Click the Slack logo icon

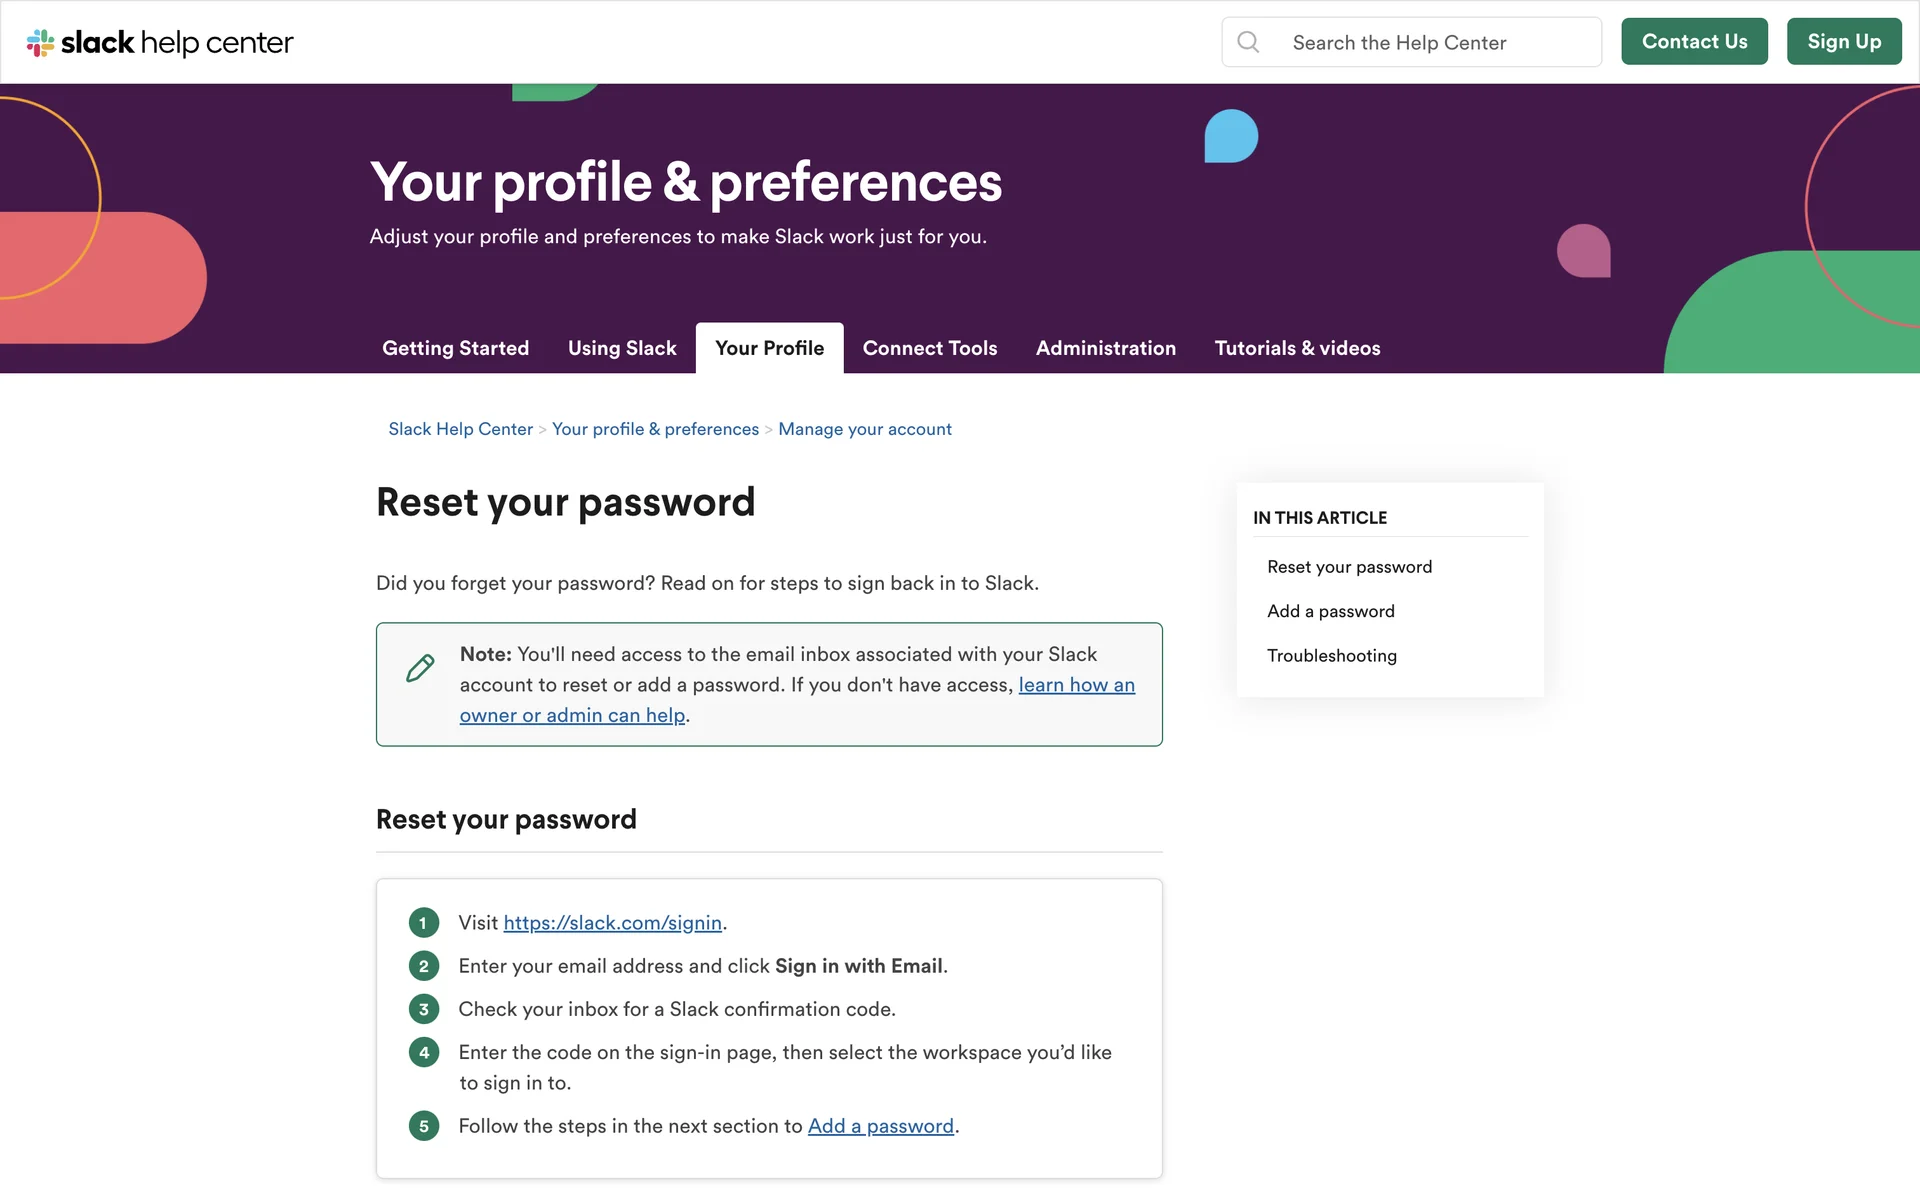[40, 42]
